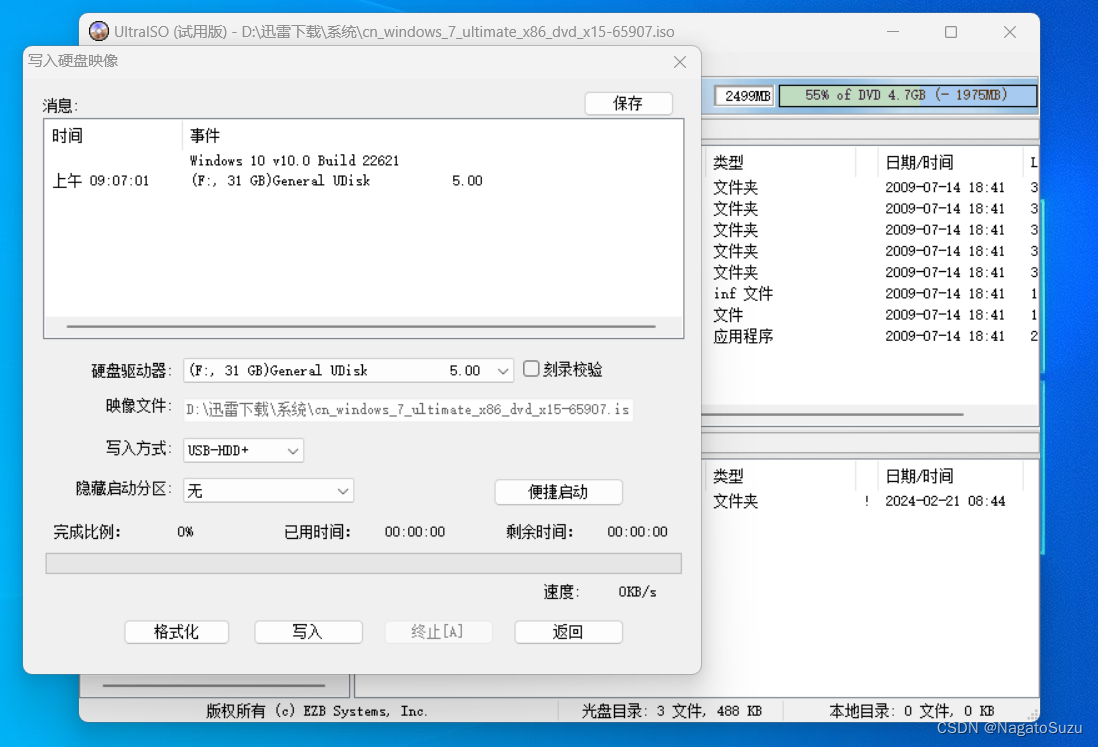Click upper 类型 column header in UltraISO window
Viewport: 1098px width, 747px height.
[x=781, y=162]
